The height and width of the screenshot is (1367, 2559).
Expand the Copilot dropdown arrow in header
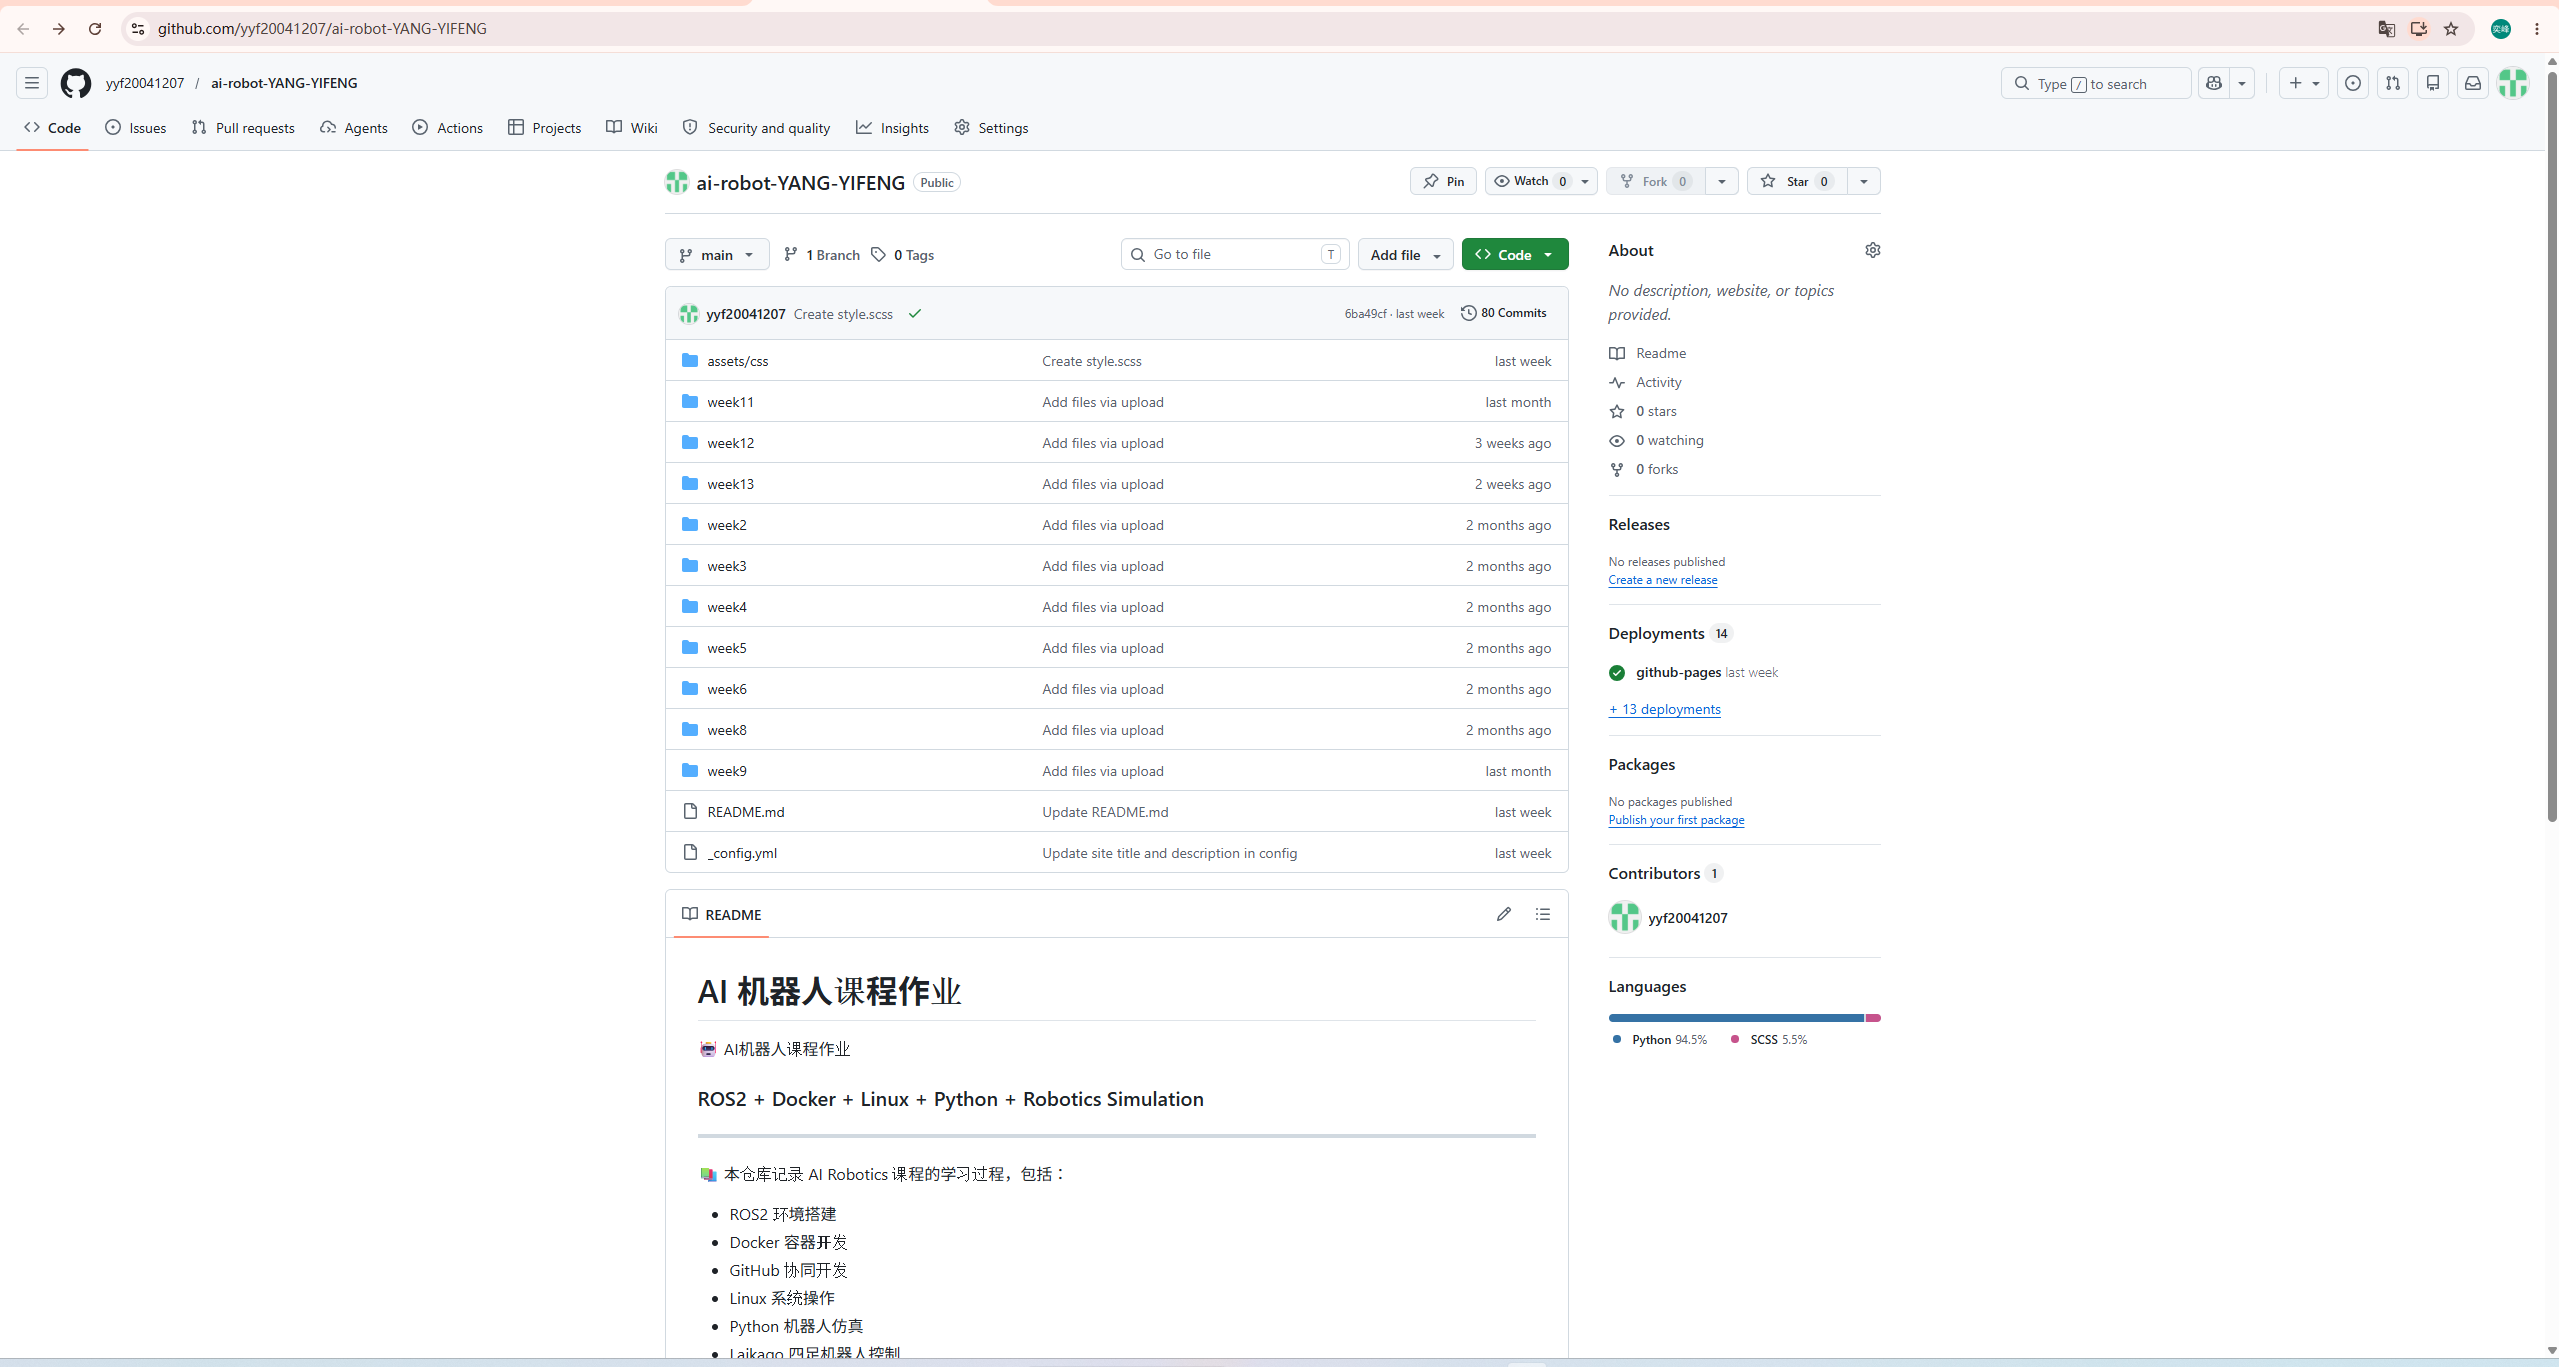click(2242, 83)
